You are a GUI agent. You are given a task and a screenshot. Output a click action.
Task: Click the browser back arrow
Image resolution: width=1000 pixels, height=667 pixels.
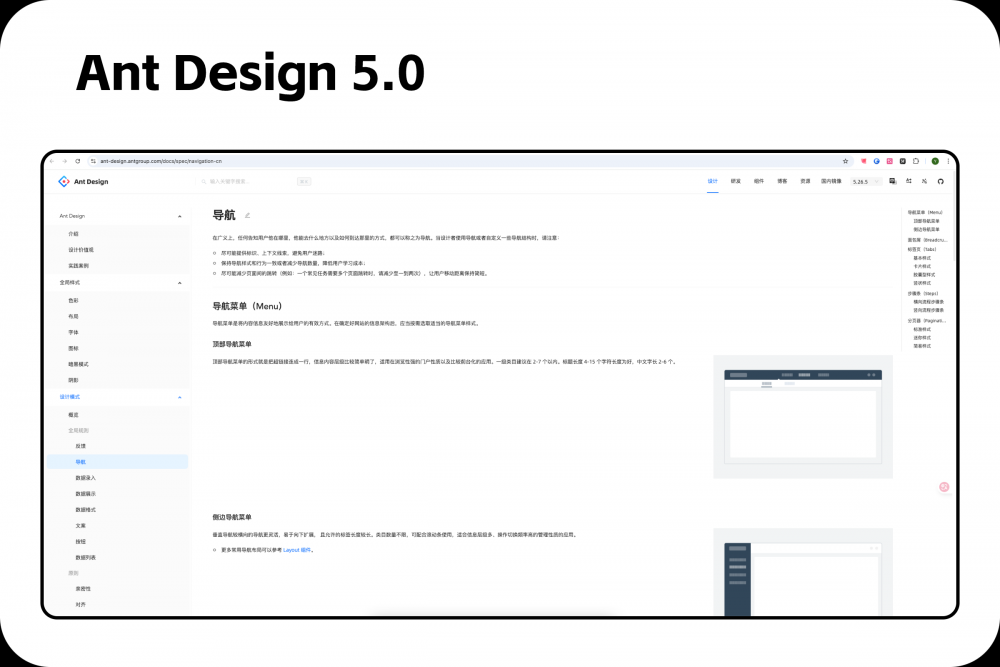pyautogui.click(x=52, y=161)
